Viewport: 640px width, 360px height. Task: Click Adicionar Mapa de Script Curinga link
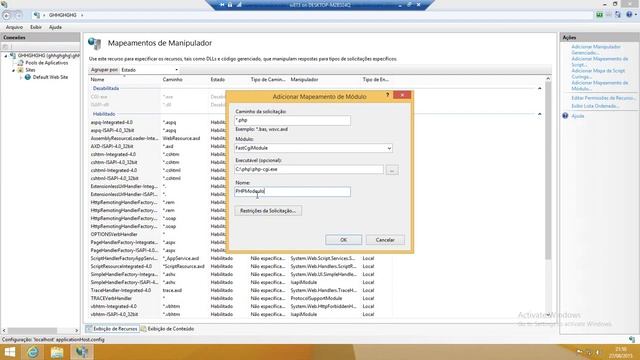[598, 73]
